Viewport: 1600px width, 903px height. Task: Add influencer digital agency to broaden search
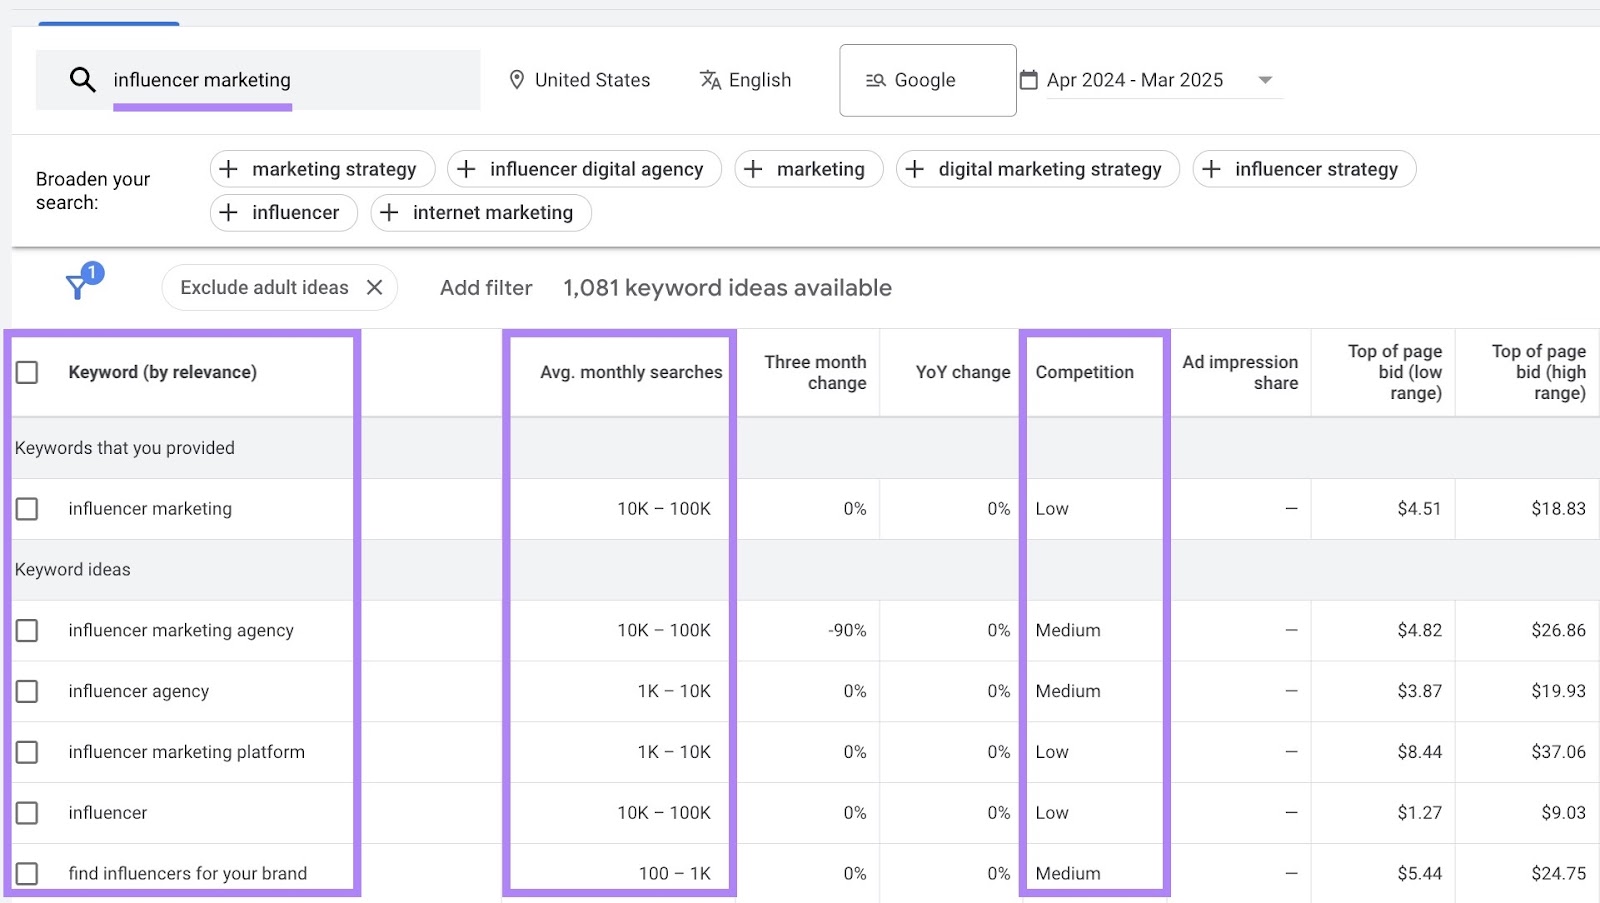point(583,169)
